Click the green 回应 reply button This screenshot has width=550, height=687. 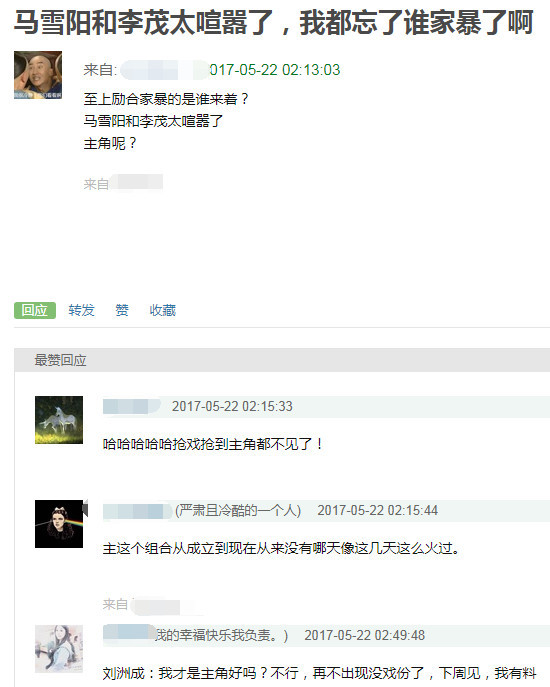(35, 310)
